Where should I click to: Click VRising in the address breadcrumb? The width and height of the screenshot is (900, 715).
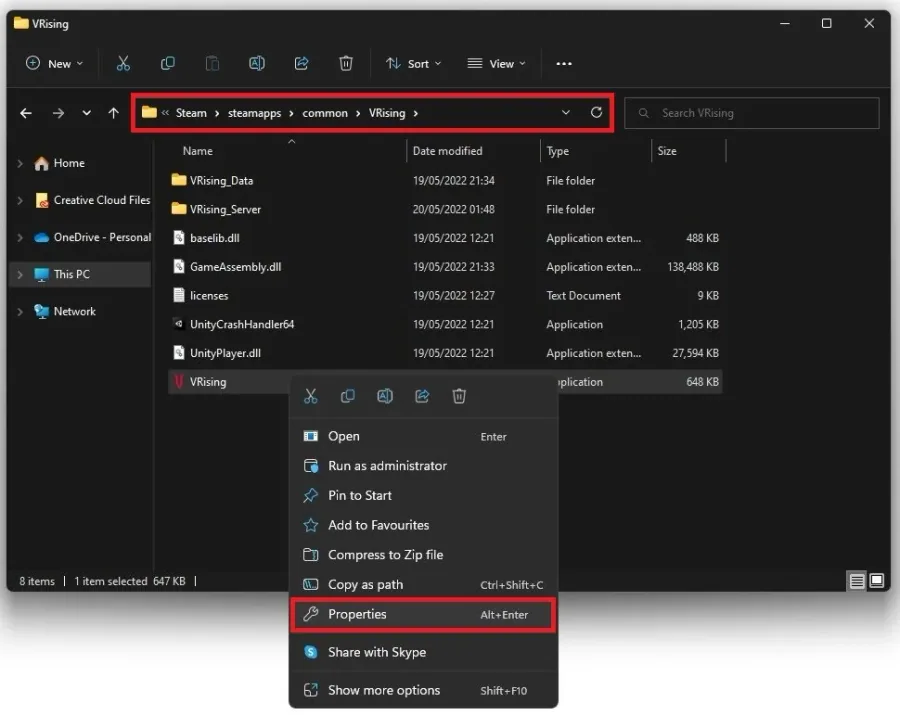(x=387, y=113)
